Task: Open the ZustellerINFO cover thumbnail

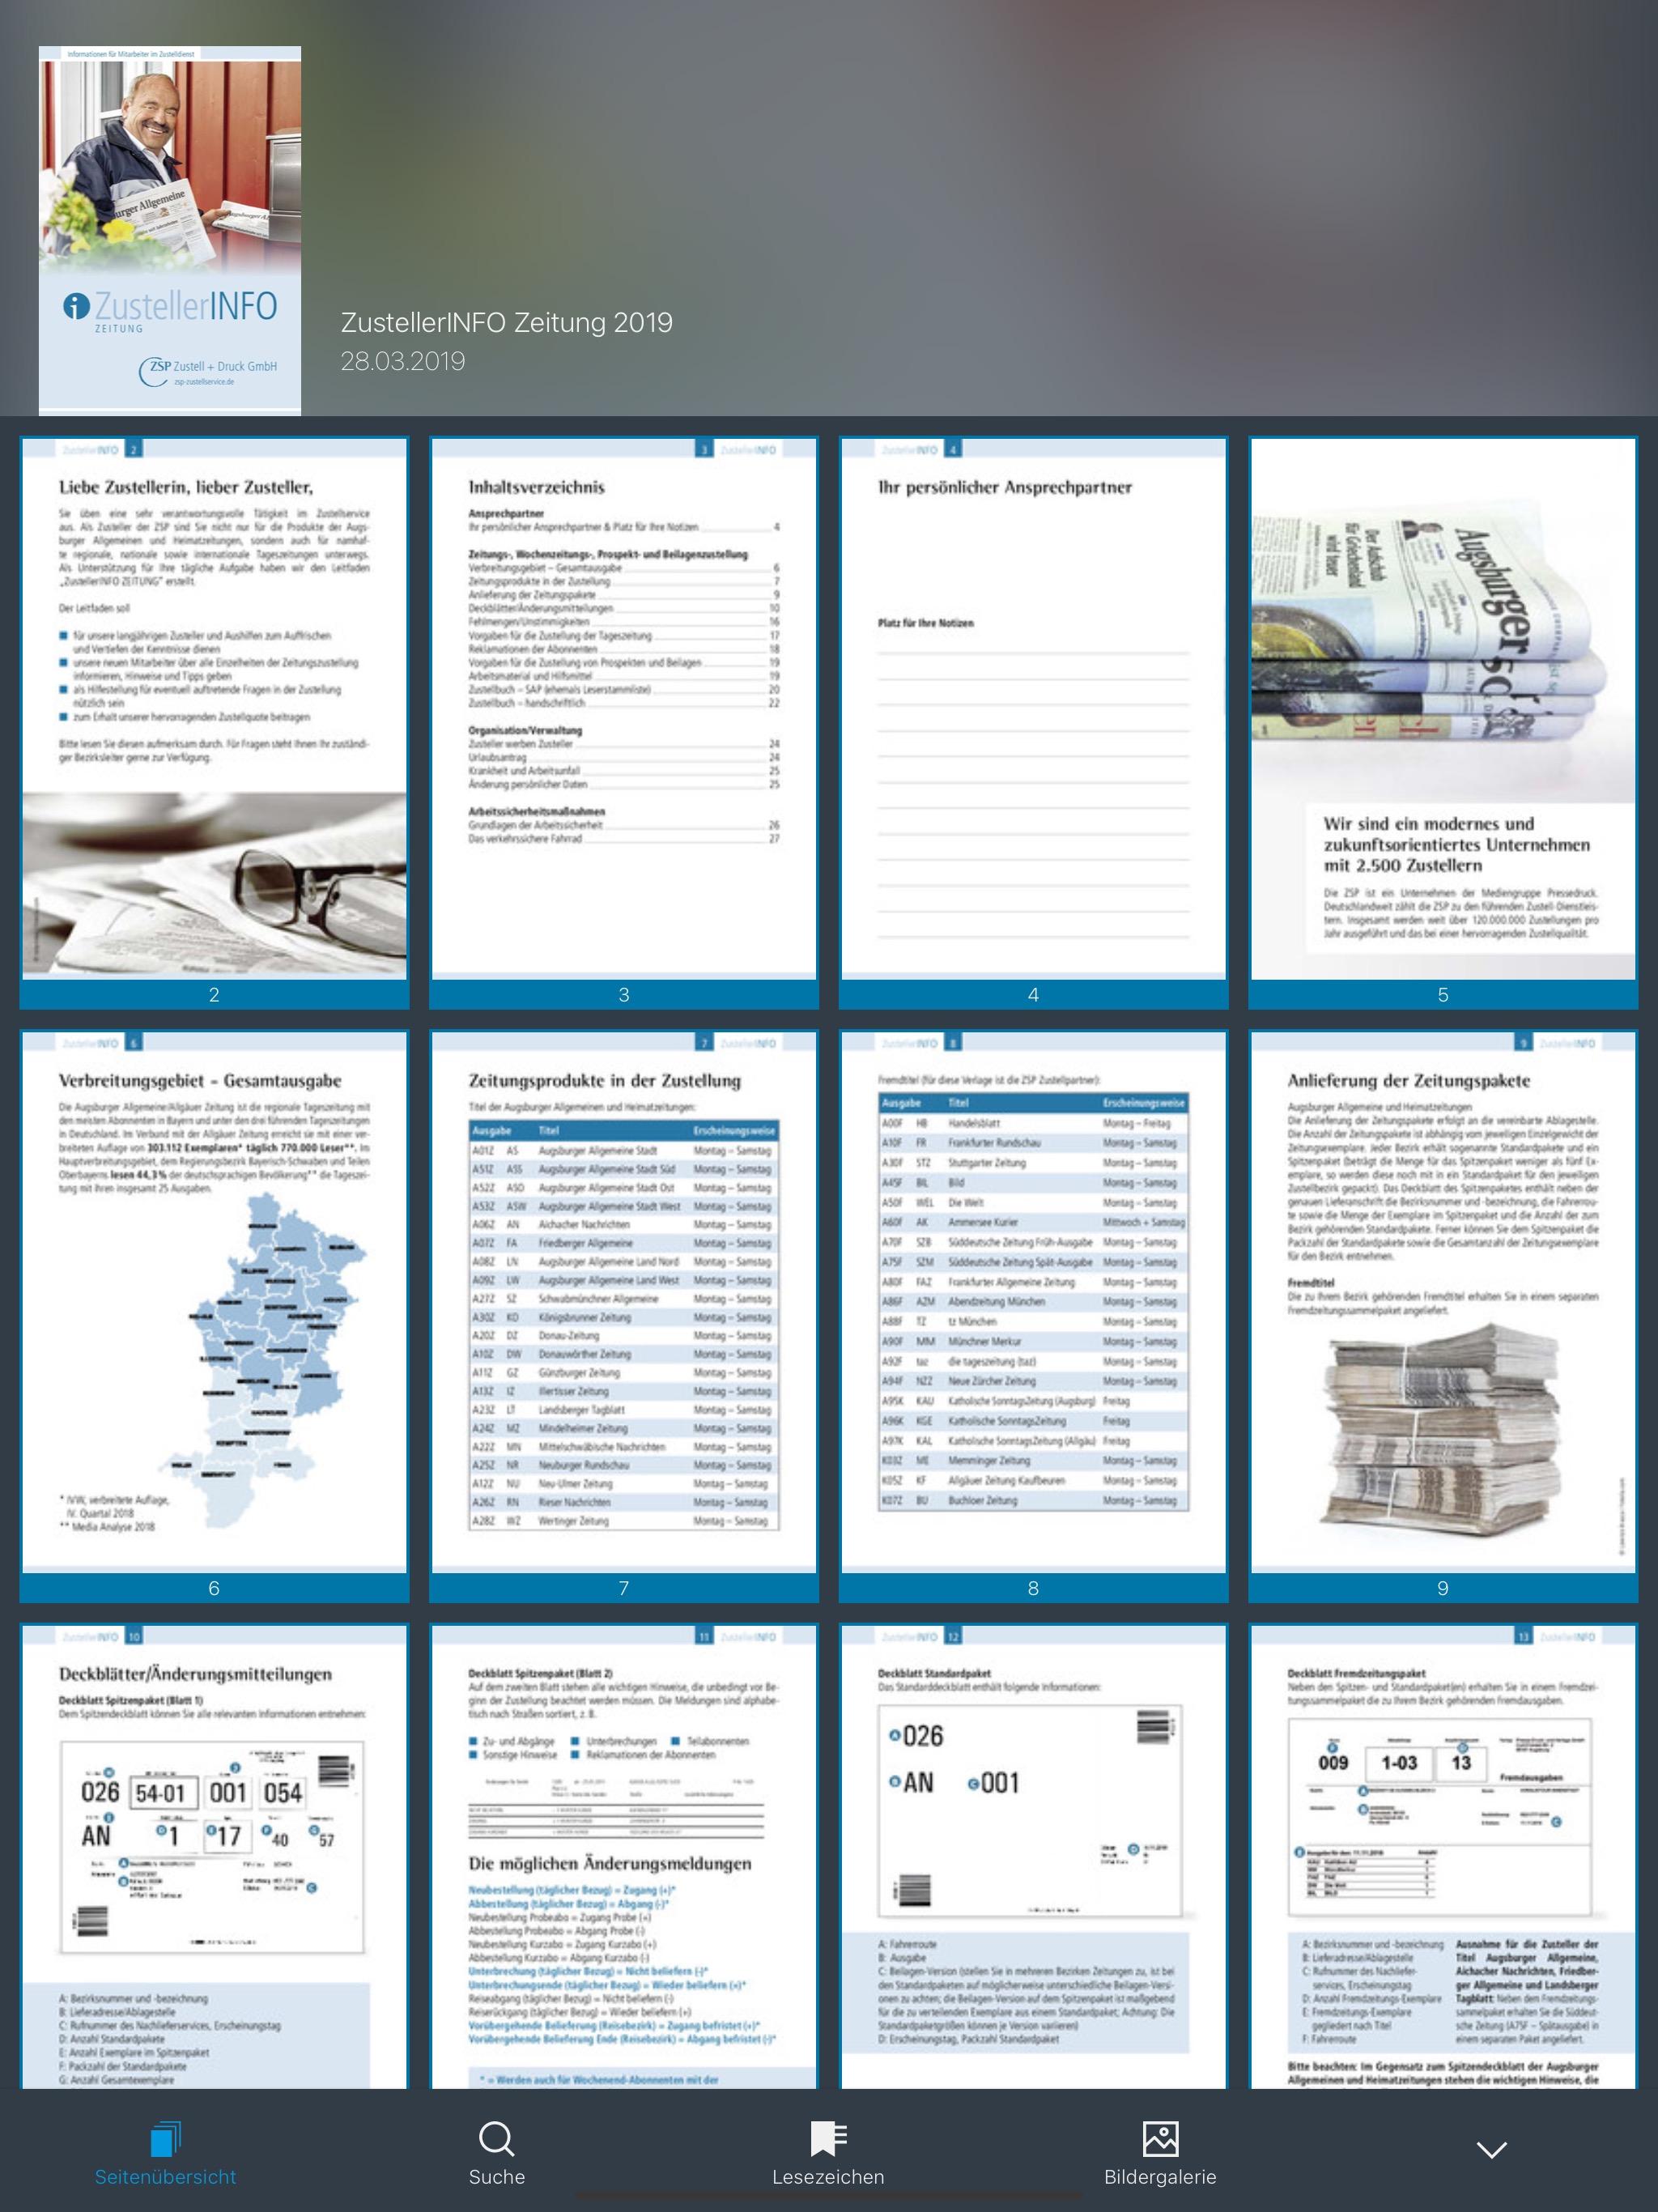Action: (x=170, y=230)
